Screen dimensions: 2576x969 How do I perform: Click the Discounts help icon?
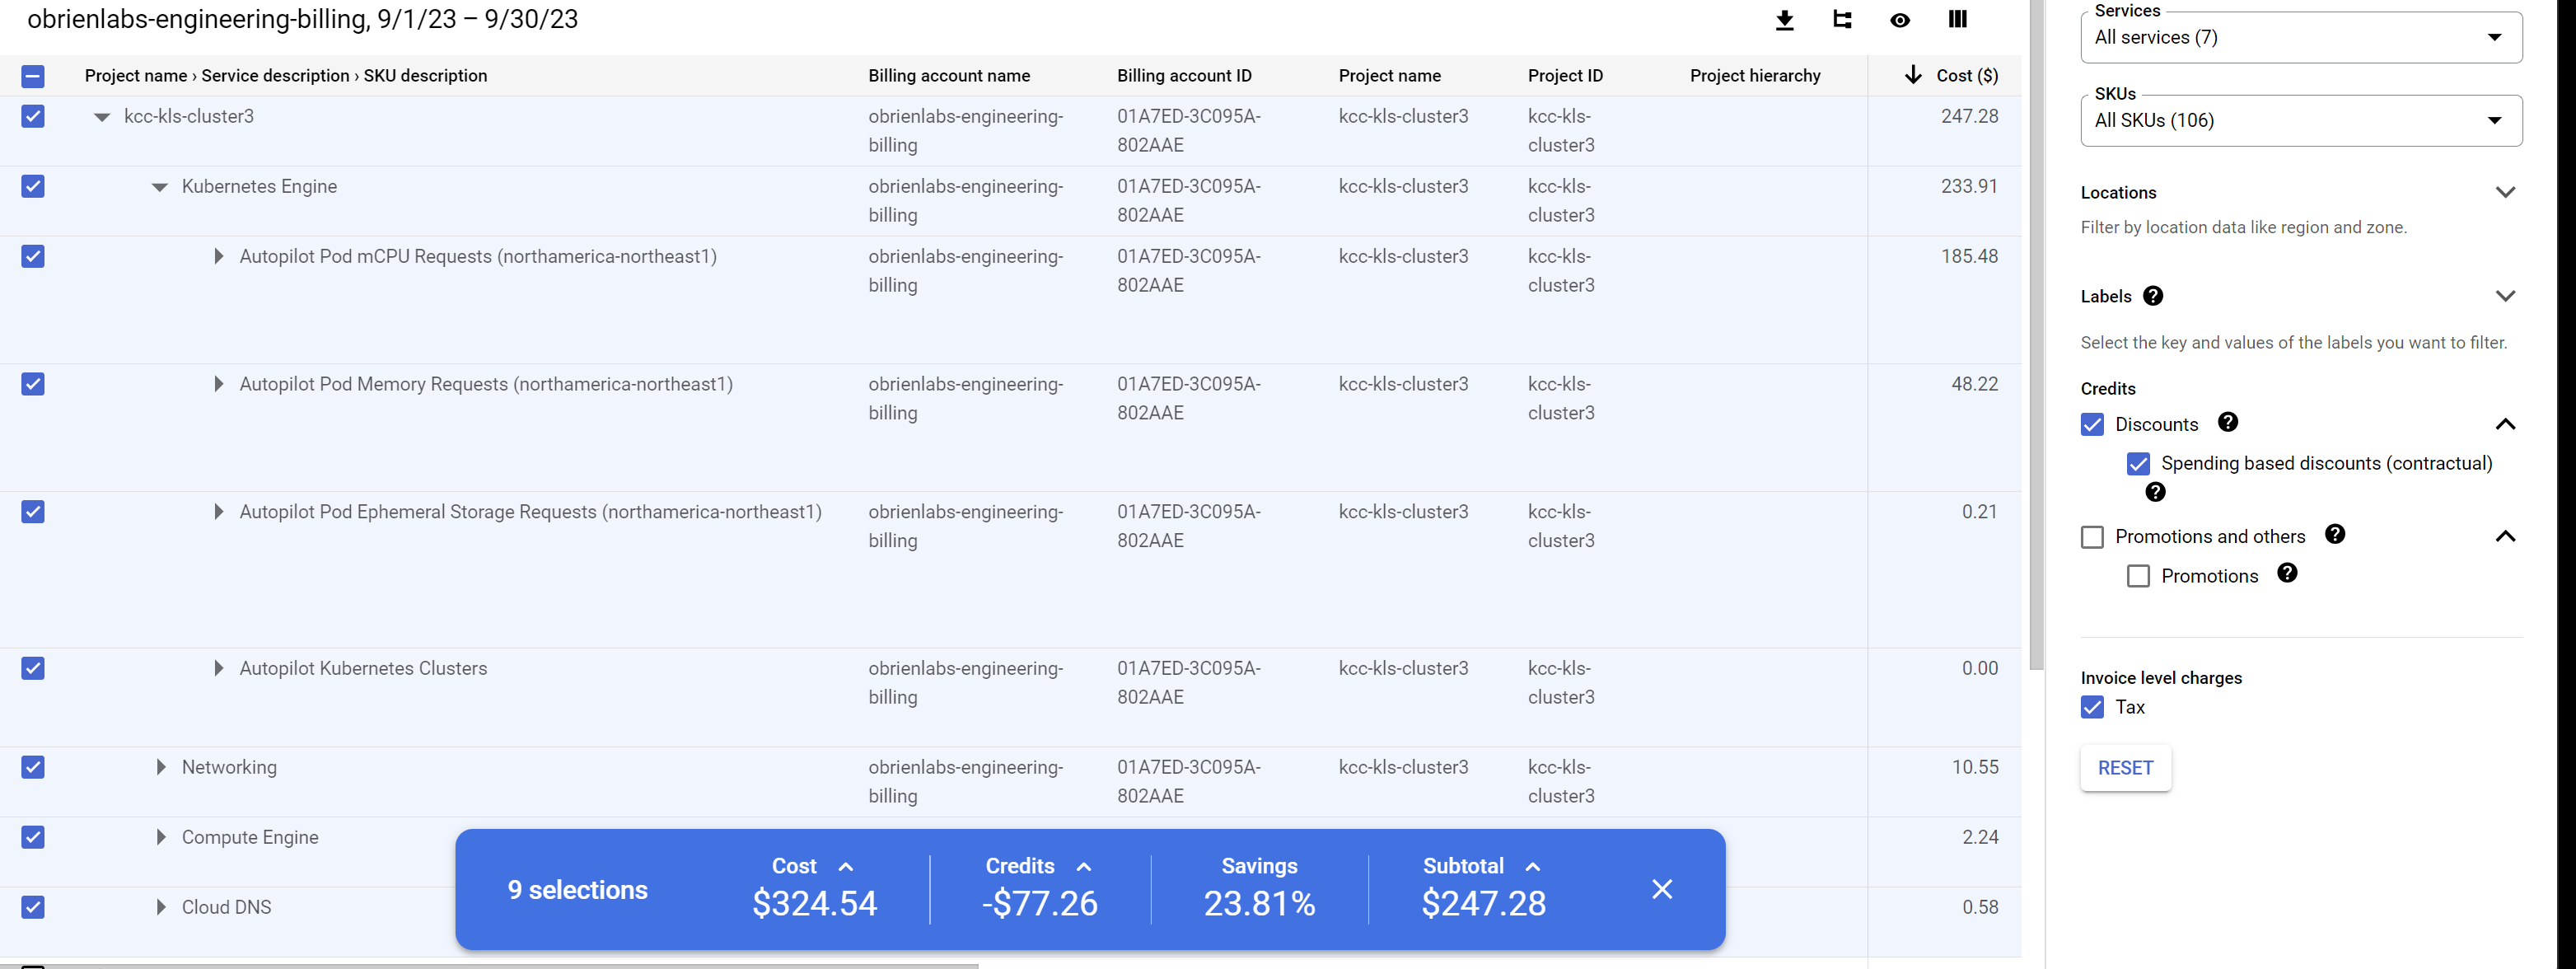click(x=2228, y=423)
